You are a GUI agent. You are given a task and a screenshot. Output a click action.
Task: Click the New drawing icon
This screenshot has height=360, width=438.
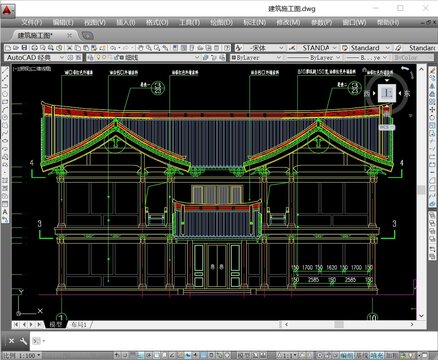coord(8,48)
